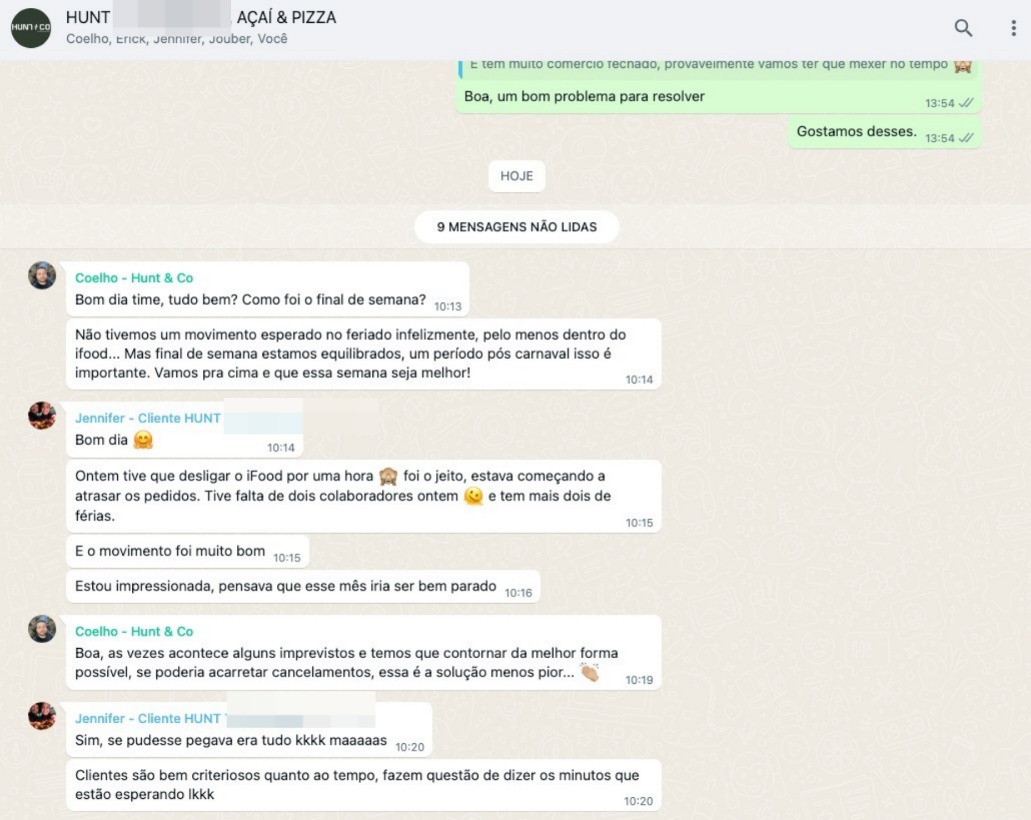Open Coelho's avatar beside the 10:13 message

click(42, 276)
